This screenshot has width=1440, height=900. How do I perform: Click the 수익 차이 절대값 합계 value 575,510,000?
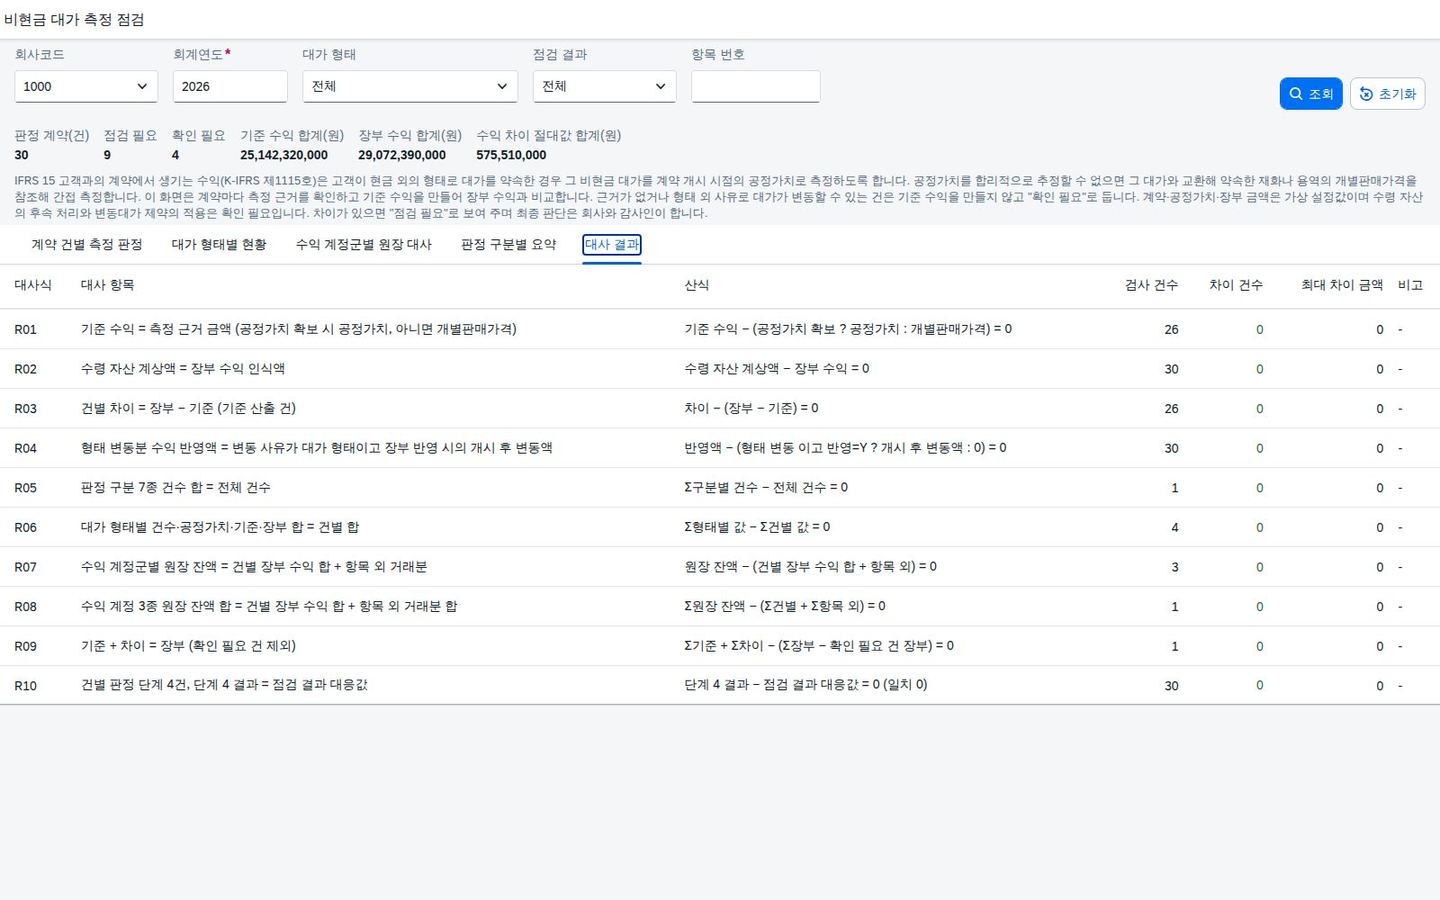click(x=511, y=155)
